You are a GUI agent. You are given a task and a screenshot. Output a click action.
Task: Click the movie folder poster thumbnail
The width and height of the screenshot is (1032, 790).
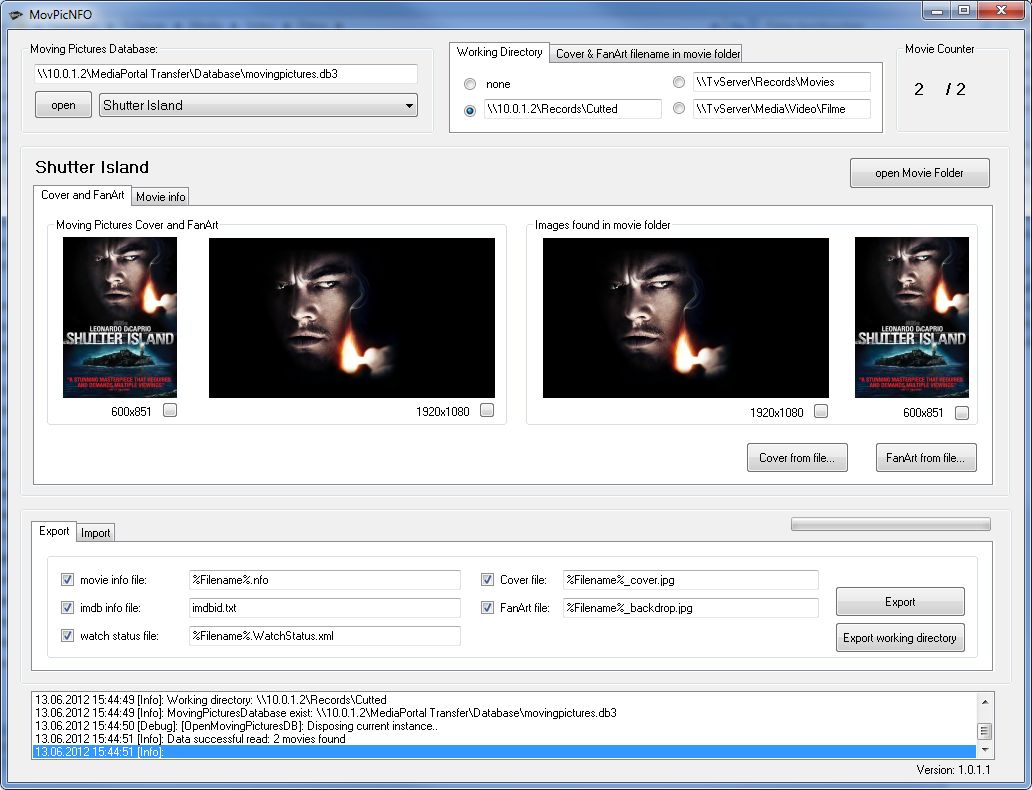click(911, 317)
